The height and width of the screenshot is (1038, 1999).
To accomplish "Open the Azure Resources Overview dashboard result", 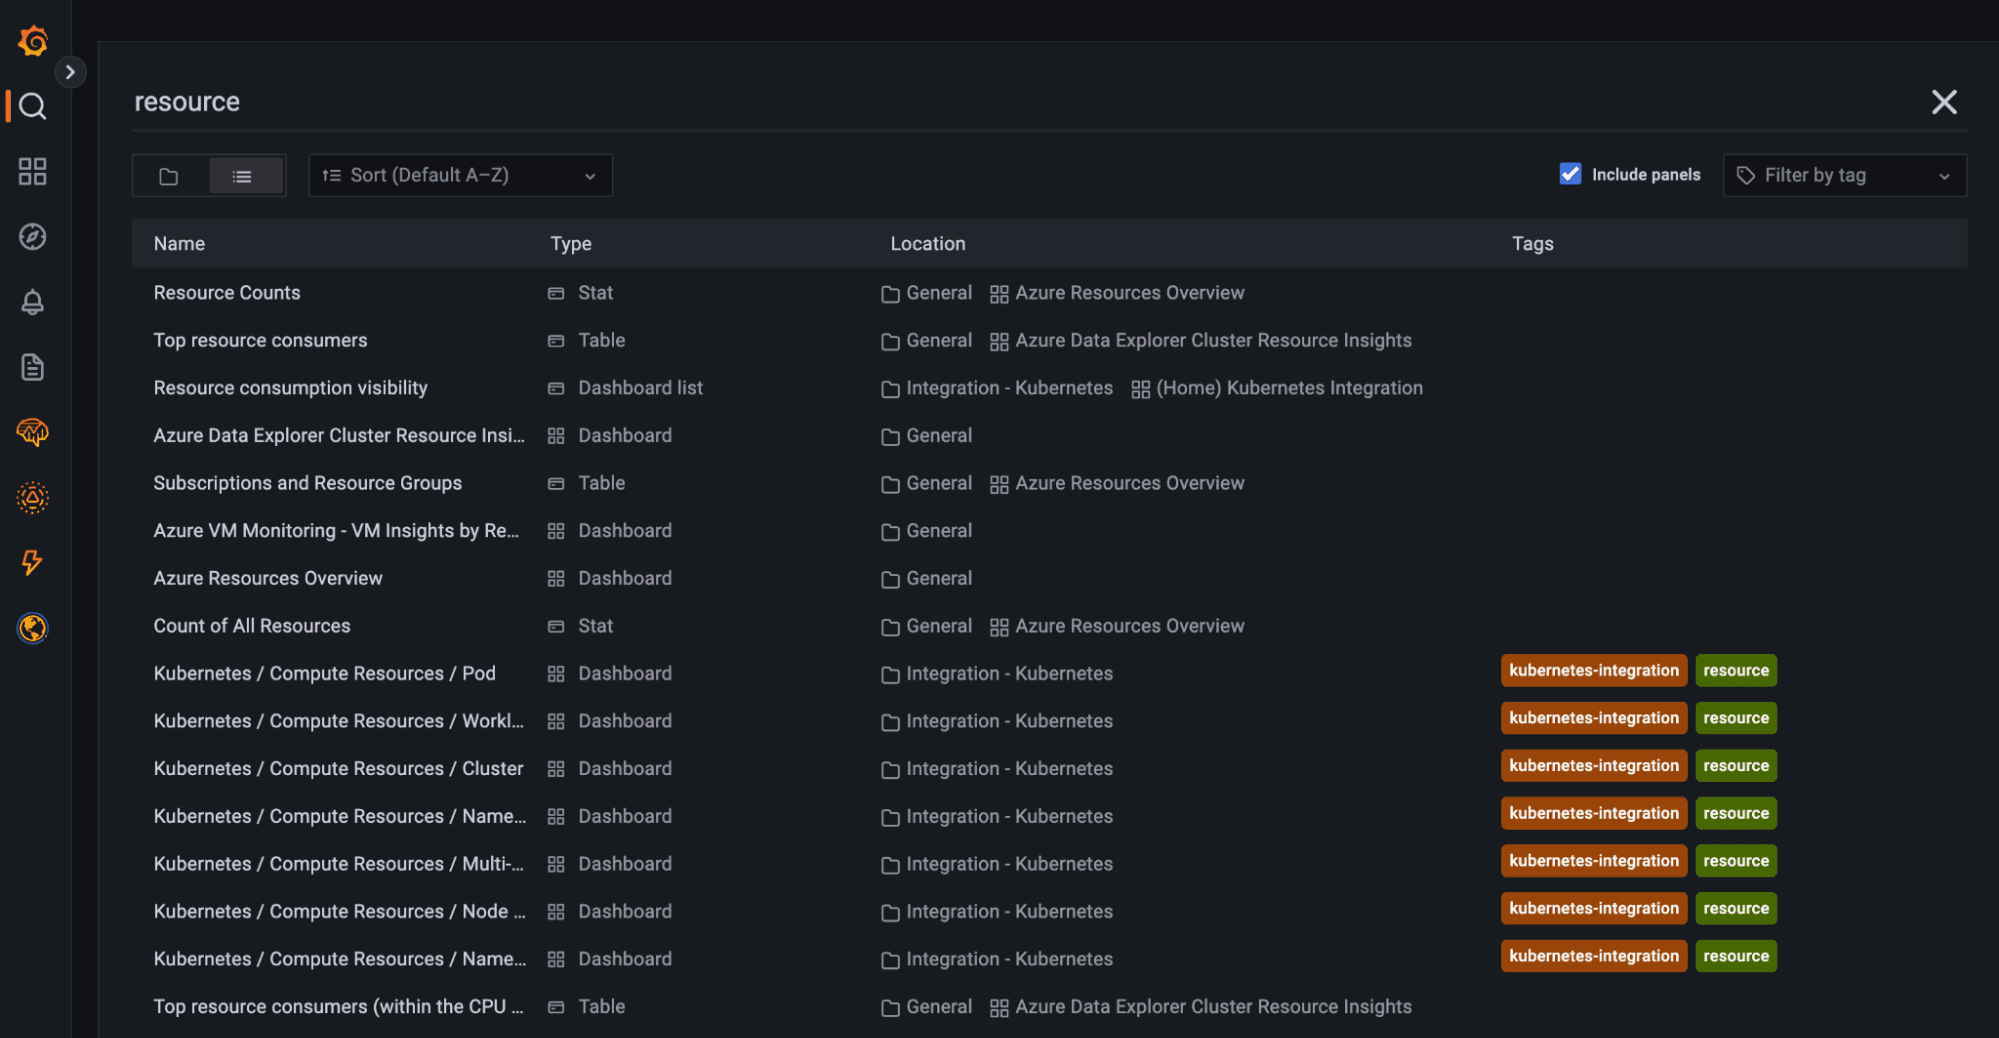I will click(268, 579).
